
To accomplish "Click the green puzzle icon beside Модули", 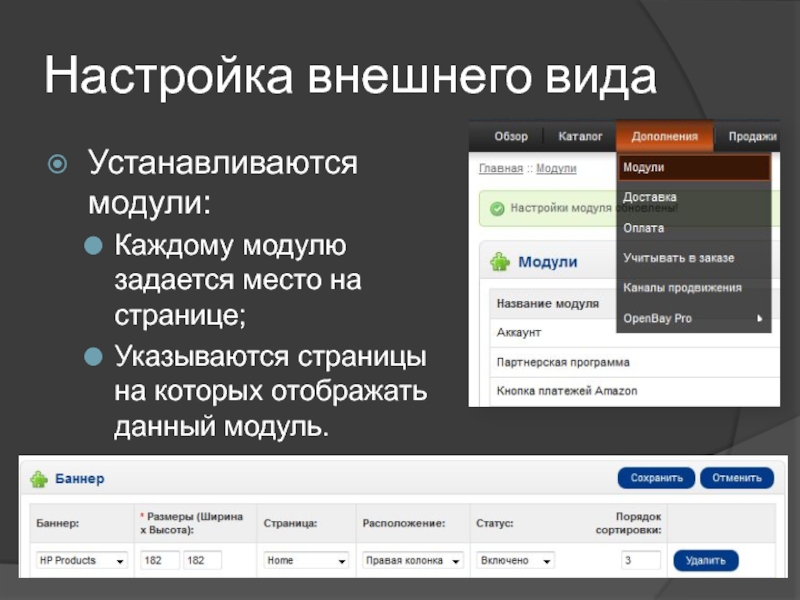I will pos(499,262).
